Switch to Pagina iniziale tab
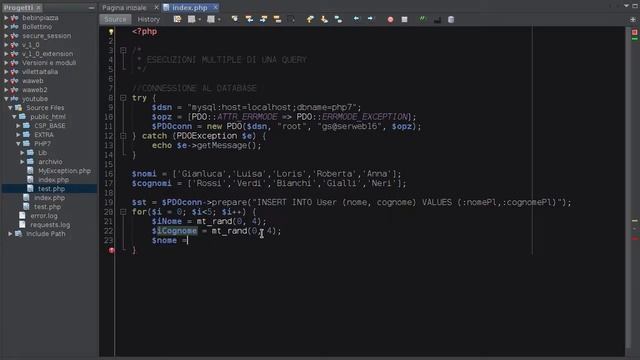This screenshot has height=360, width=640. pyautogui.click(x=124, y=8)
